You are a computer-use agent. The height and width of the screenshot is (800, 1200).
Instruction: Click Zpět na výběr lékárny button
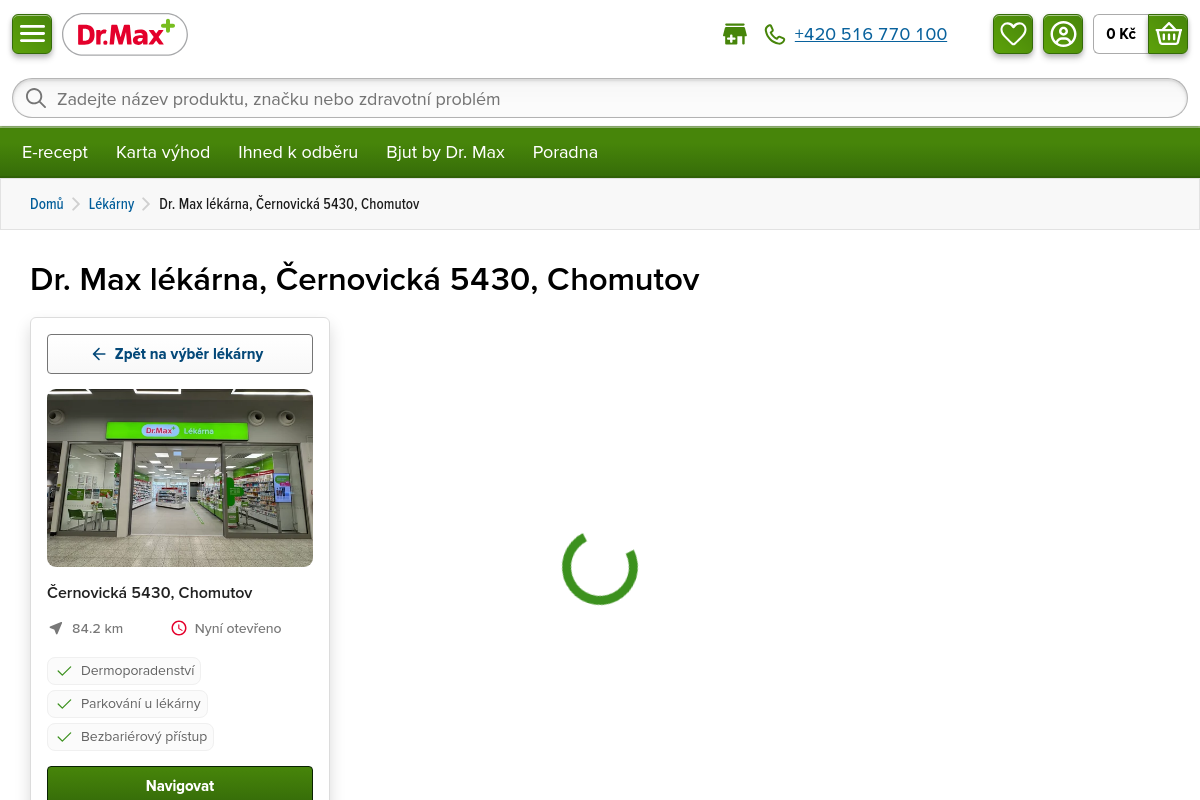(180, 354)
